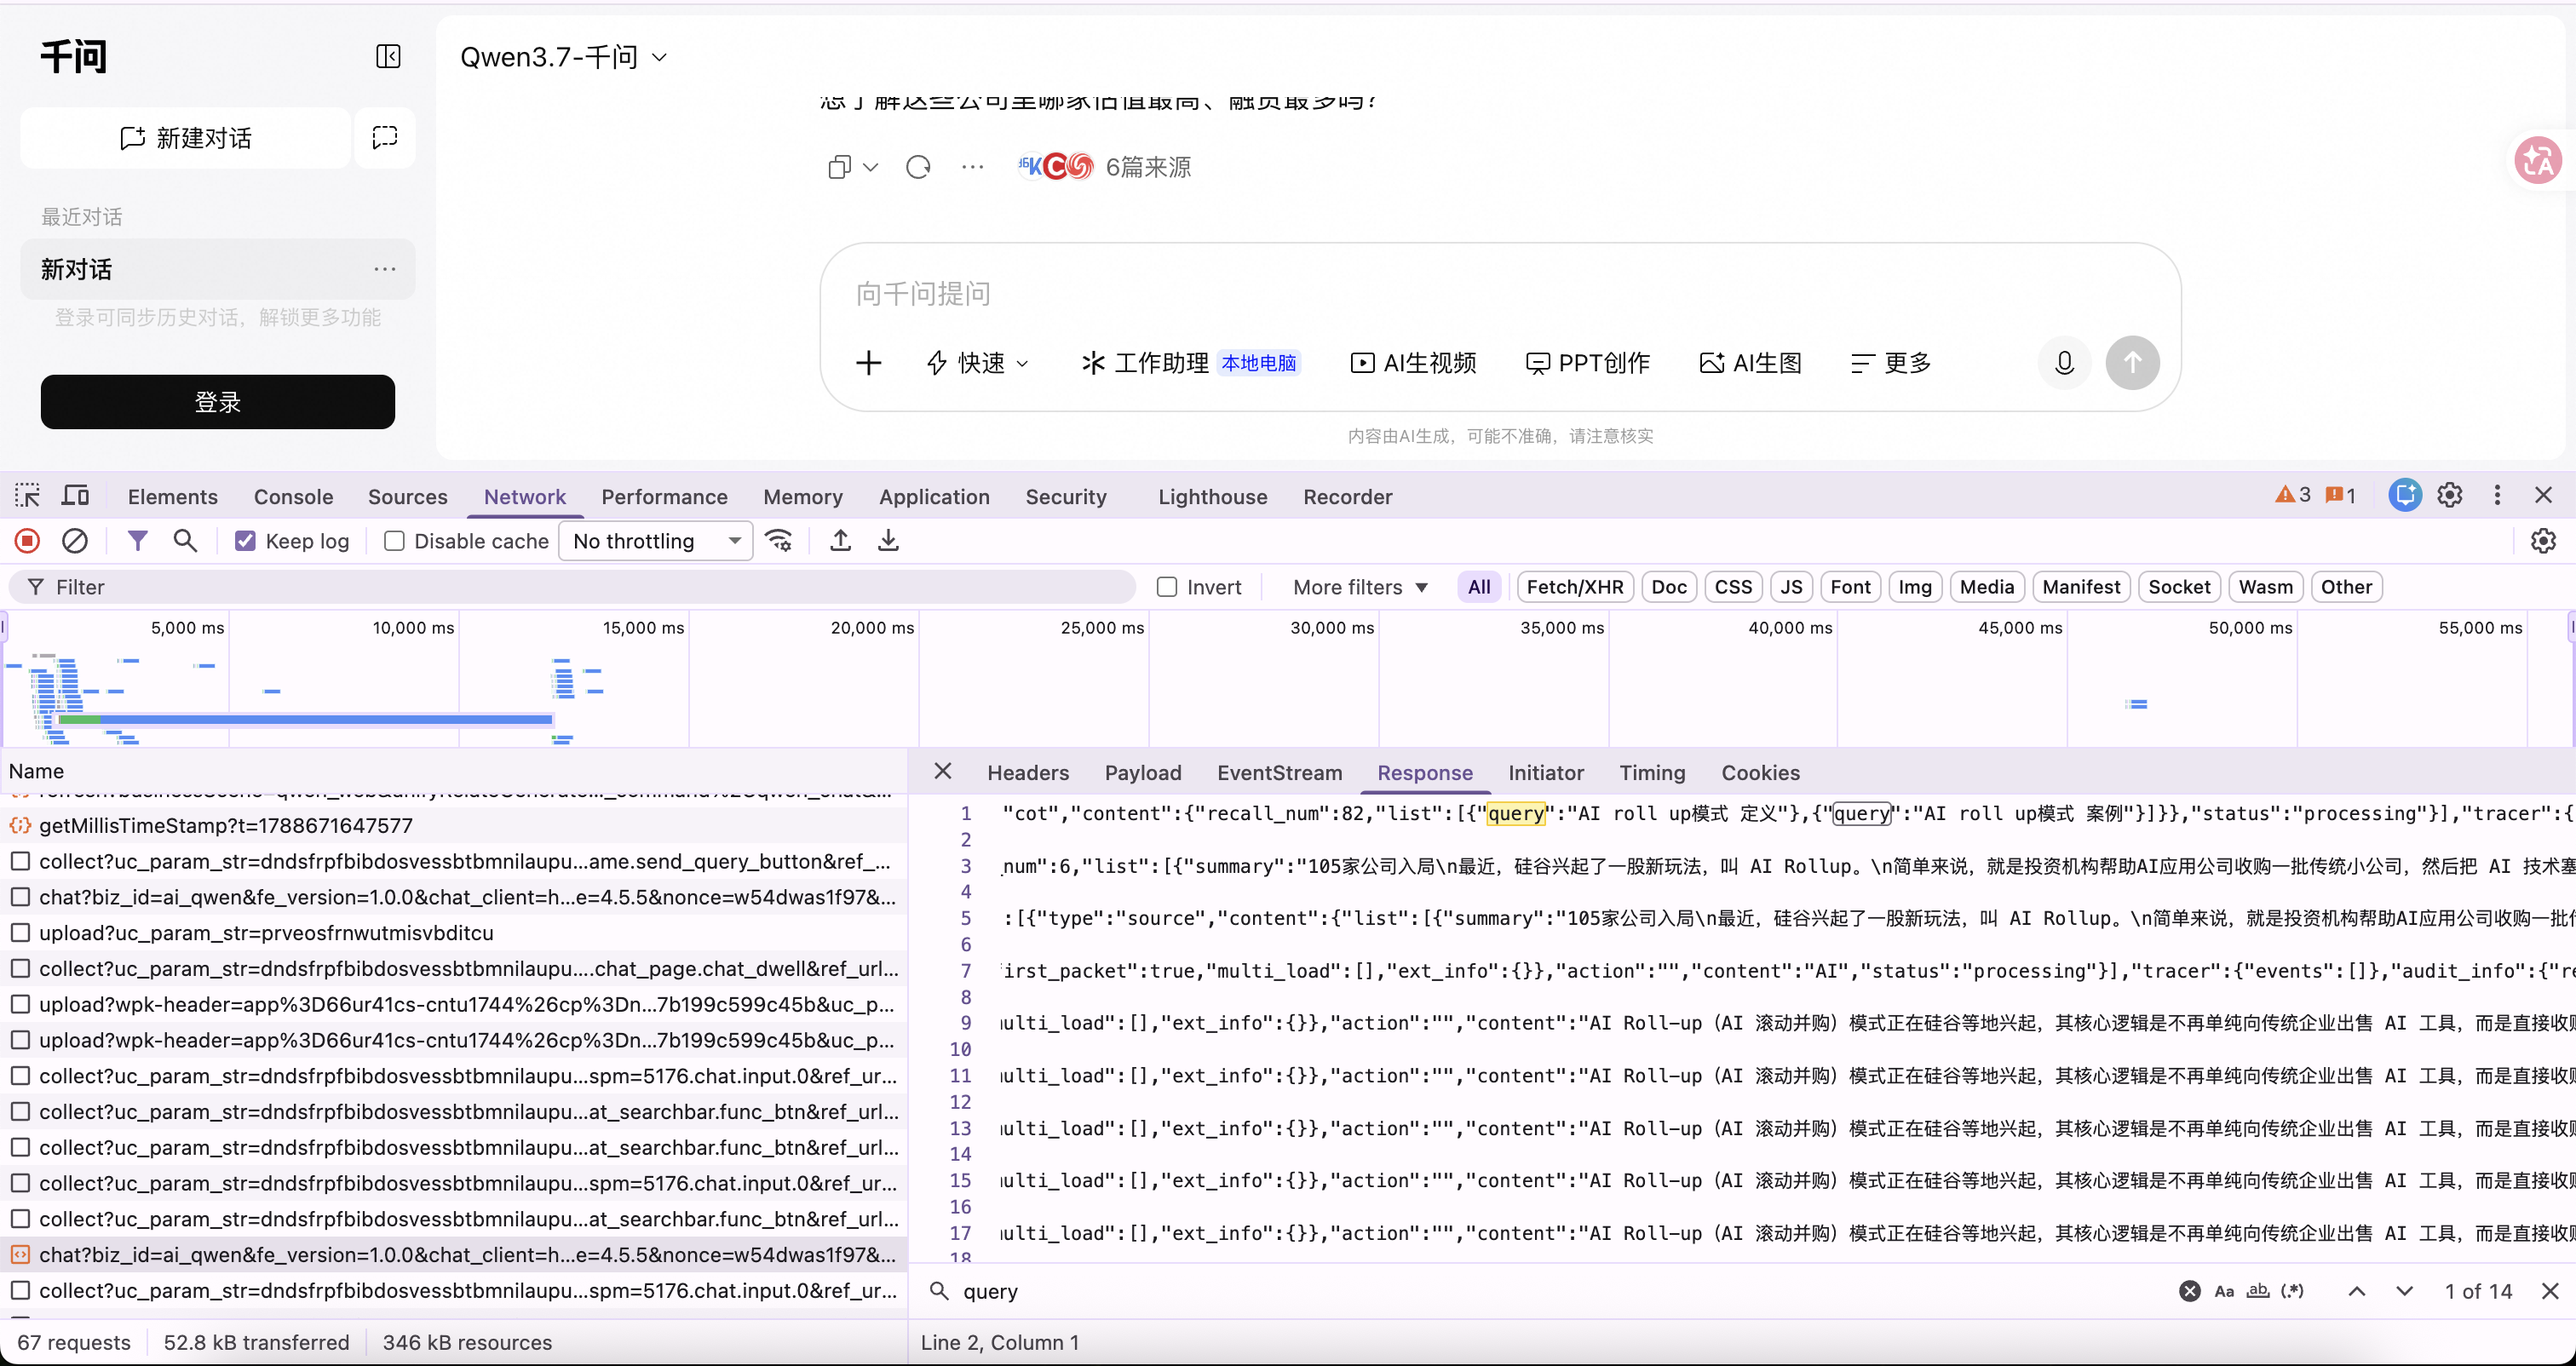Select the Fetch/XHR filter chip
The width and height of the screenshot is (2576, 1366).
[1575, 587]
